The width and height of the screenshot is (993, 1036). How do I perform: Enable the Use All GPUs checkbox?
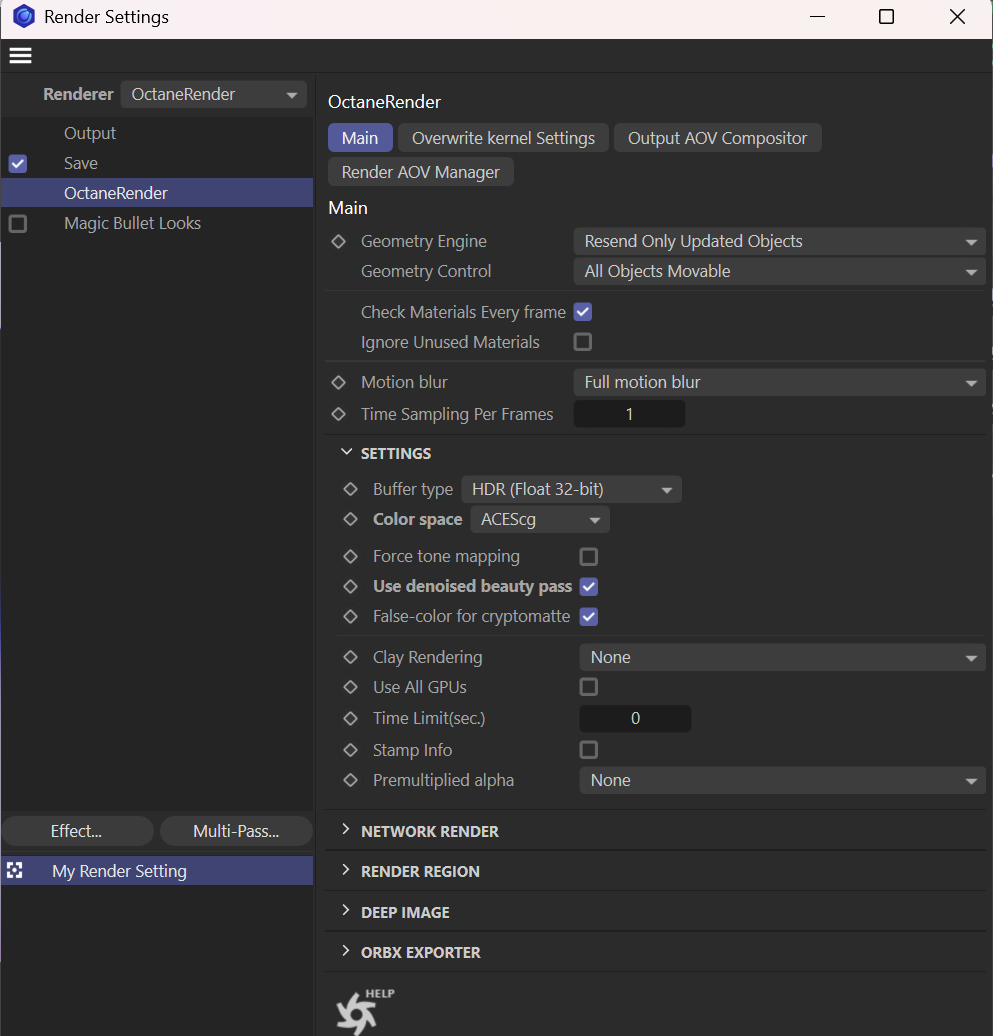[589, 688]
